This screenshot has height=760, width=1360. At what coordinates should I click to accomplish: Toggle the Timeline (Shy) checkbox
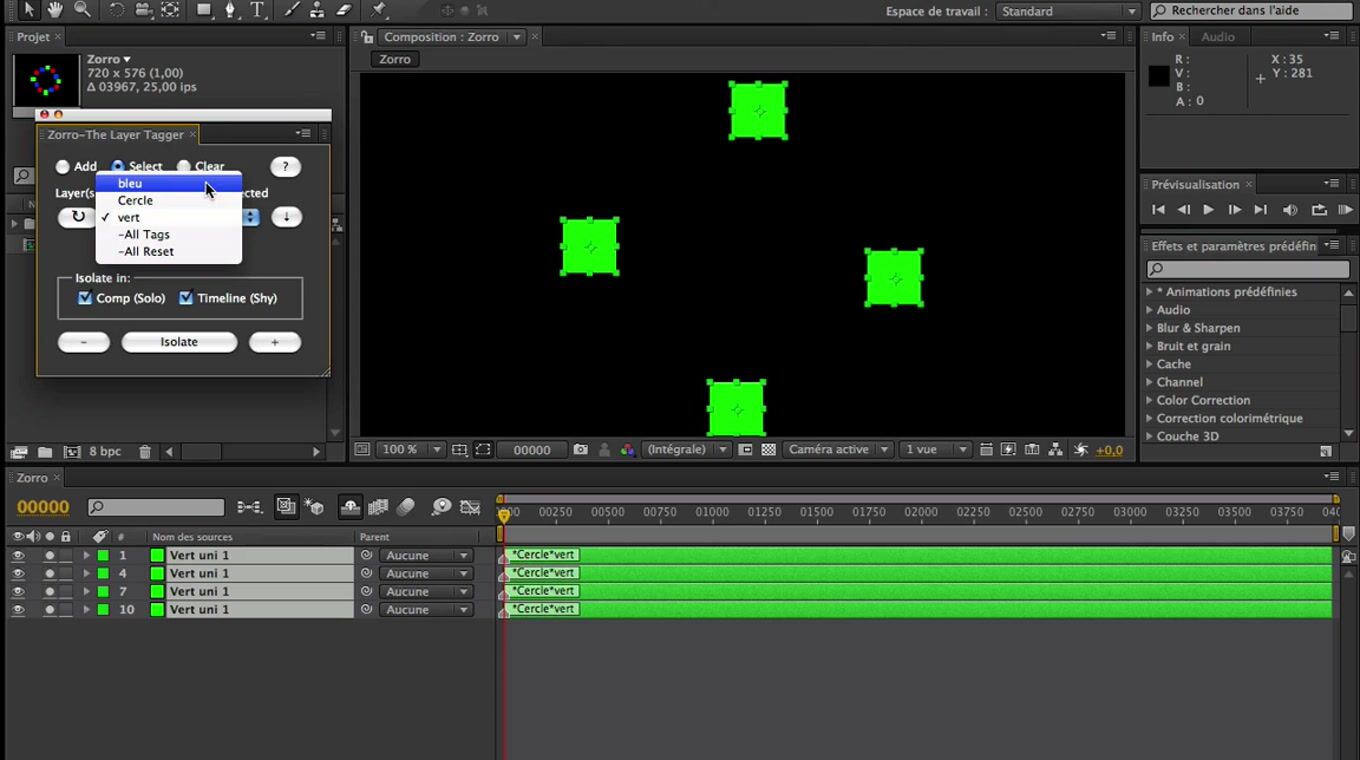186,298
